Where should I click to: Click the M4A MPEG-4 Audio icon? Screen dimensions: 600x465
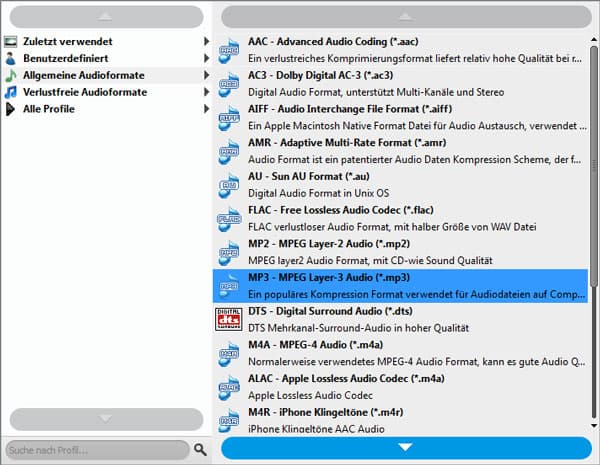click(228, 354)
